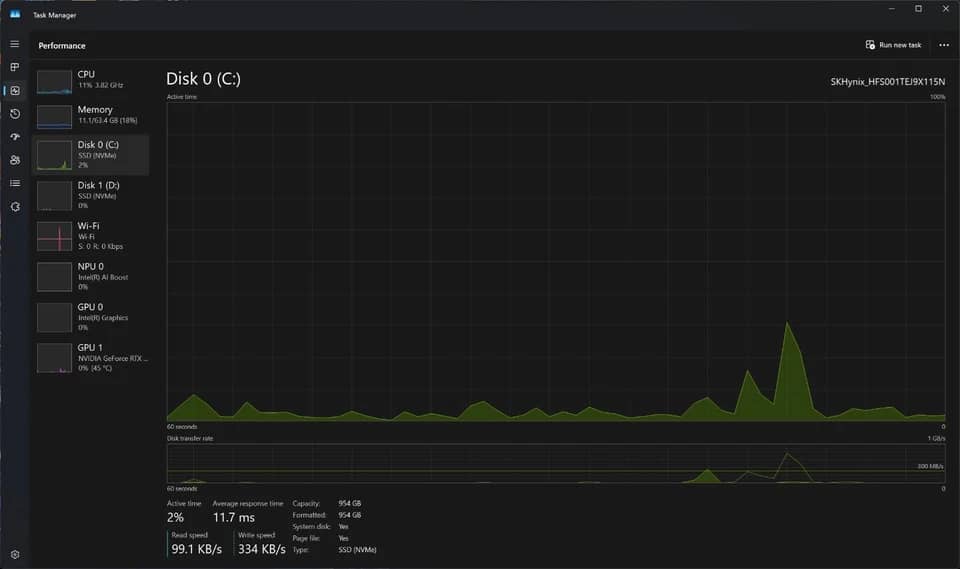The image size is (960, 569).
Task: Click the SKHynix_HFS001TEJ9X115N model name
Action: click(x=888, y=81)
